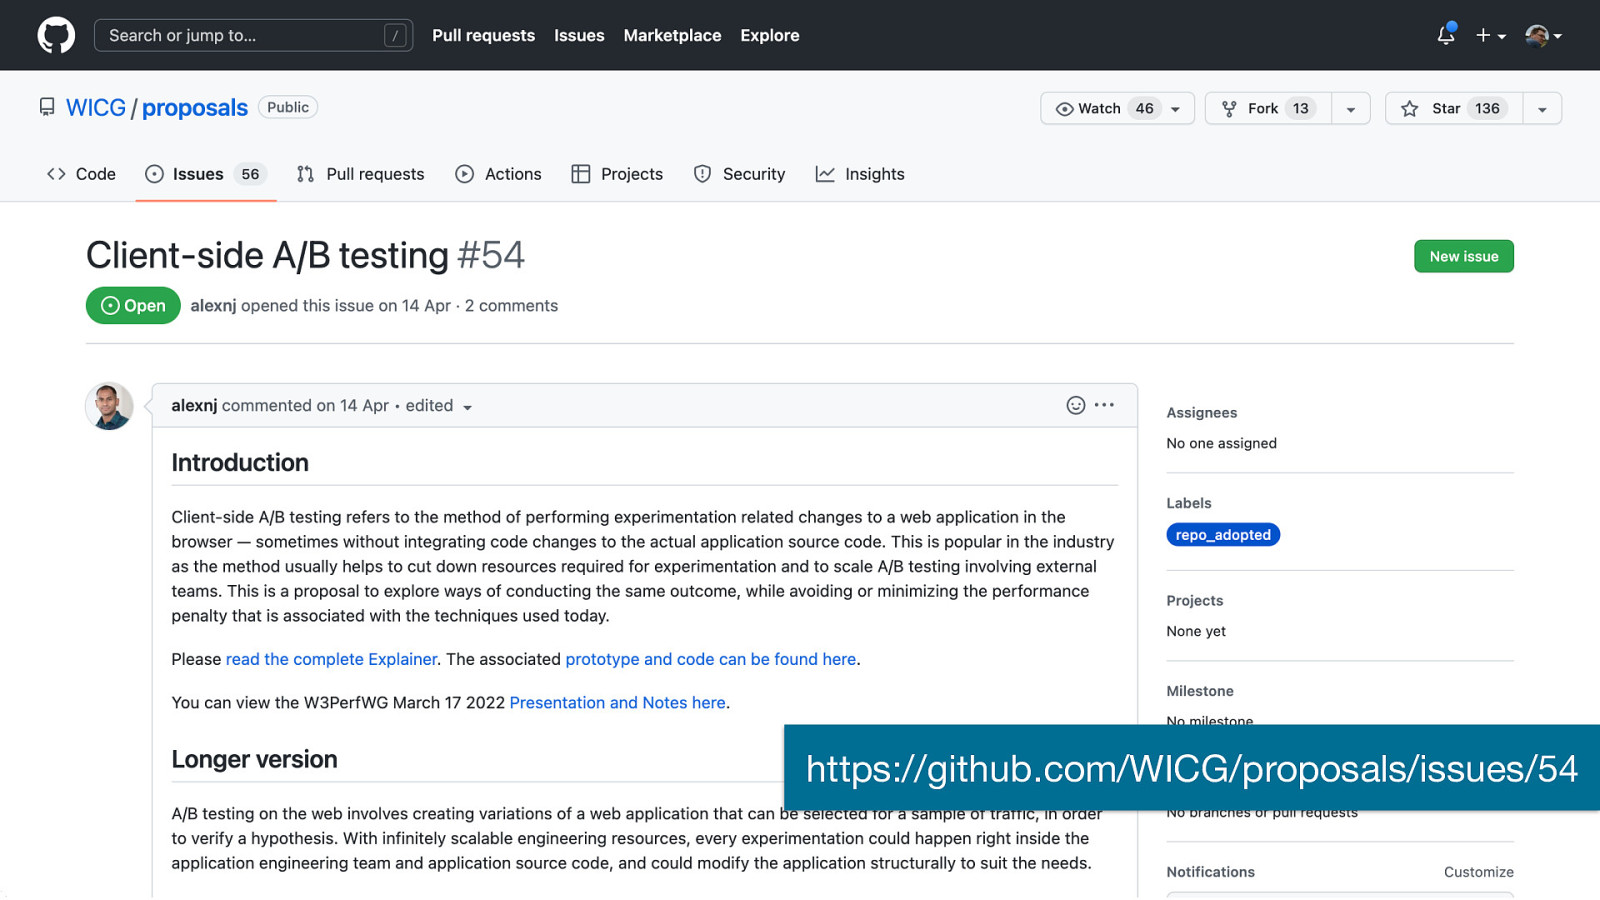This screenshot has width=1600, height=900.
Task: Open read the complete Explainer link
Action: (x=331, y=659)
